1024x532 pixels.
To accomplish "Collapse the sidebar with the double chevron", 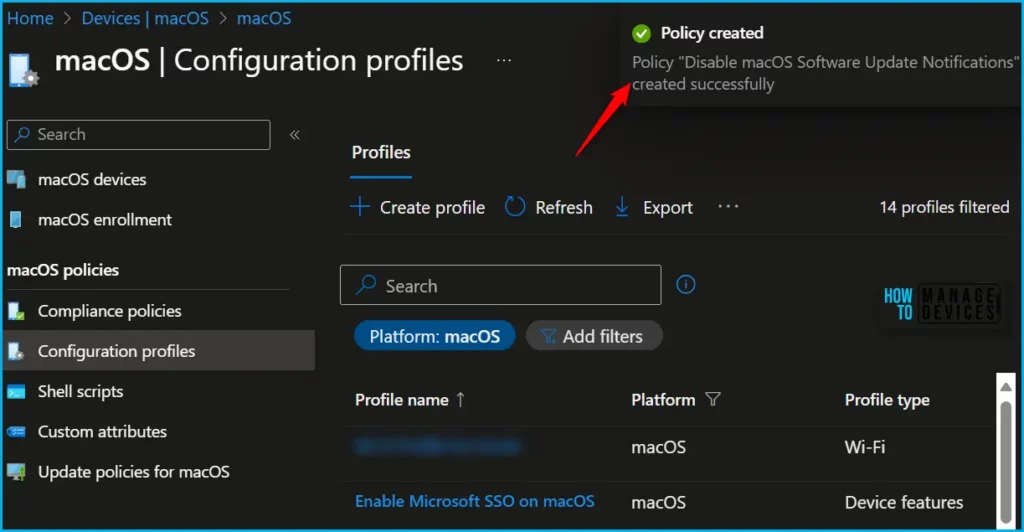I will click(x=295, y=134).
